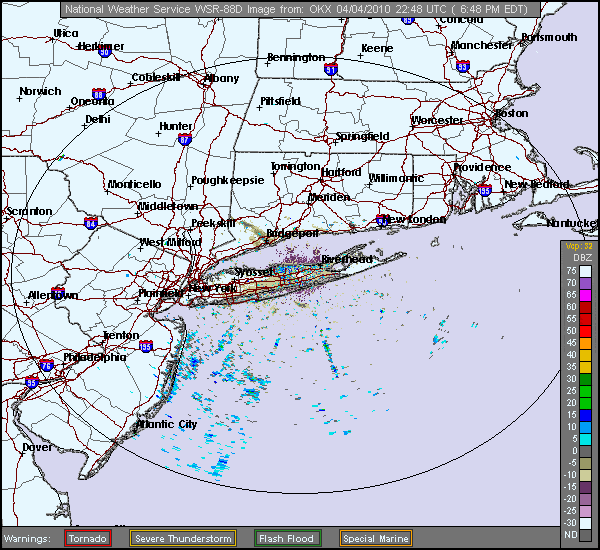The image size is (600, 550).
Task: Click the Monticello city label
Action: pyautogui.click(x=134, y=184)
